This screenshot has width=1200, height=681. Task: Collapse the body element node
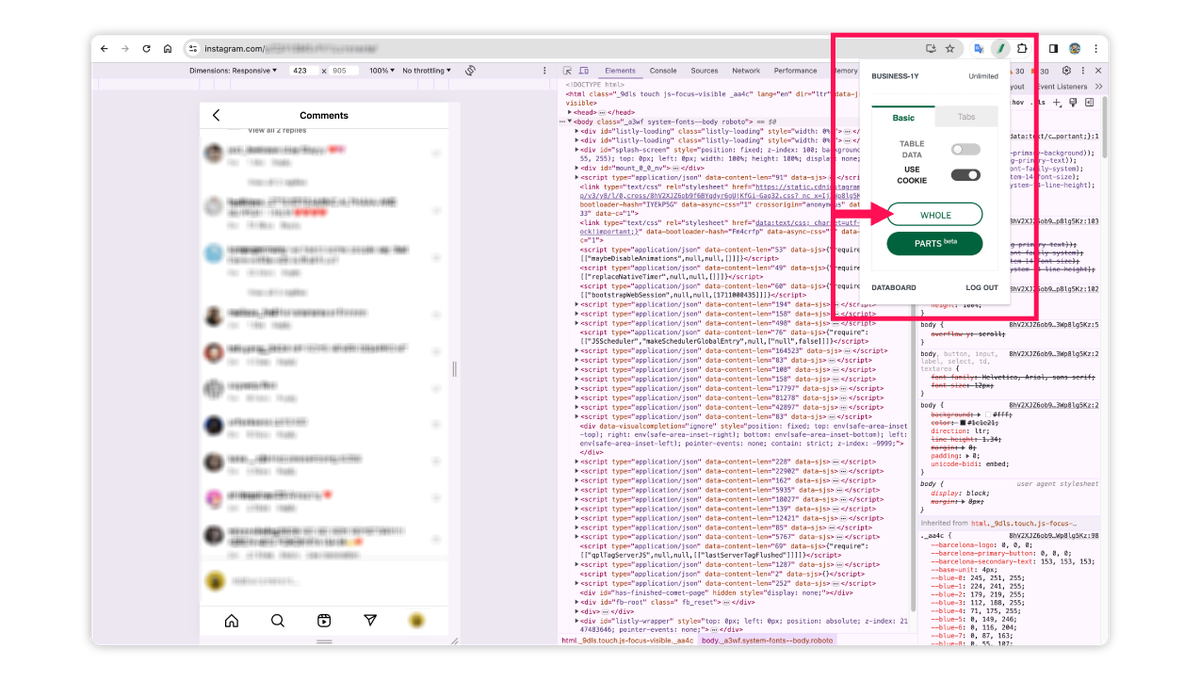[570, 121]
